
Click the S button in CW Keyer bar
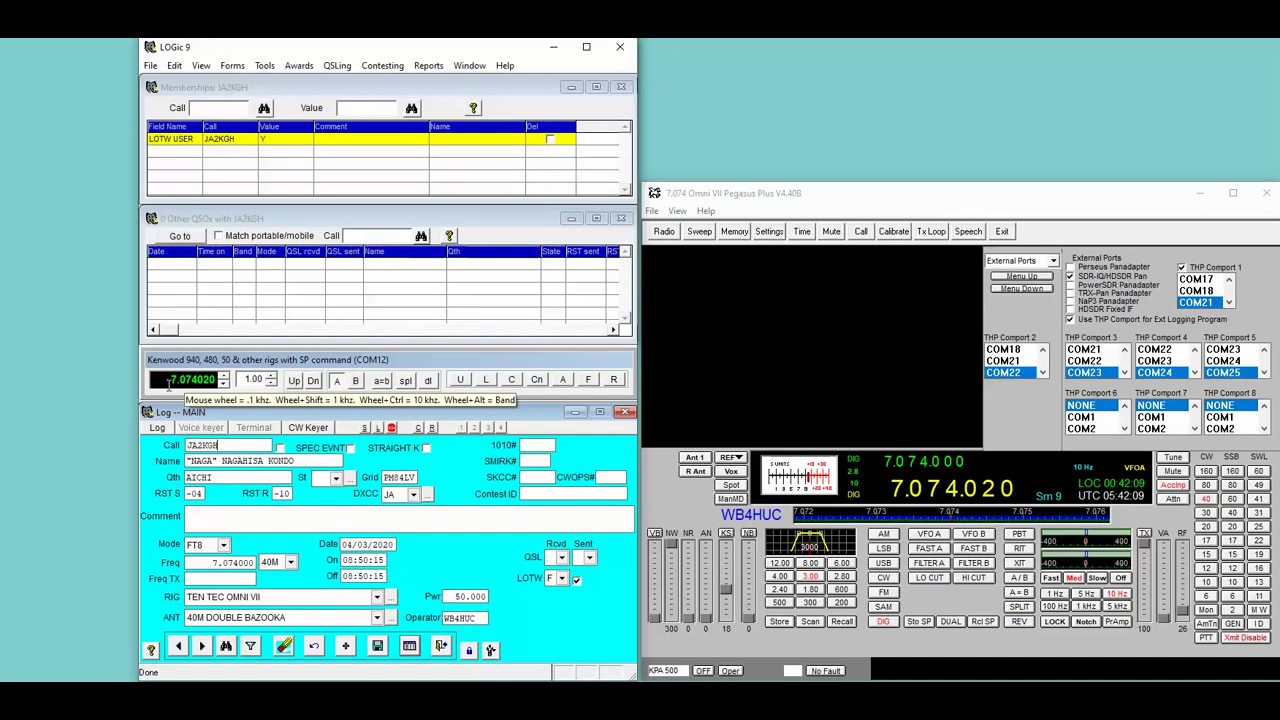tap(364, 428)
